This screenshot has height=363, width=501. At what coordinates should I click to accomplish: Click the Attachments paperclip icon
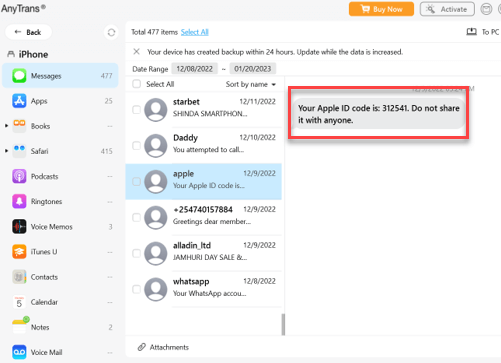(142, 347)
